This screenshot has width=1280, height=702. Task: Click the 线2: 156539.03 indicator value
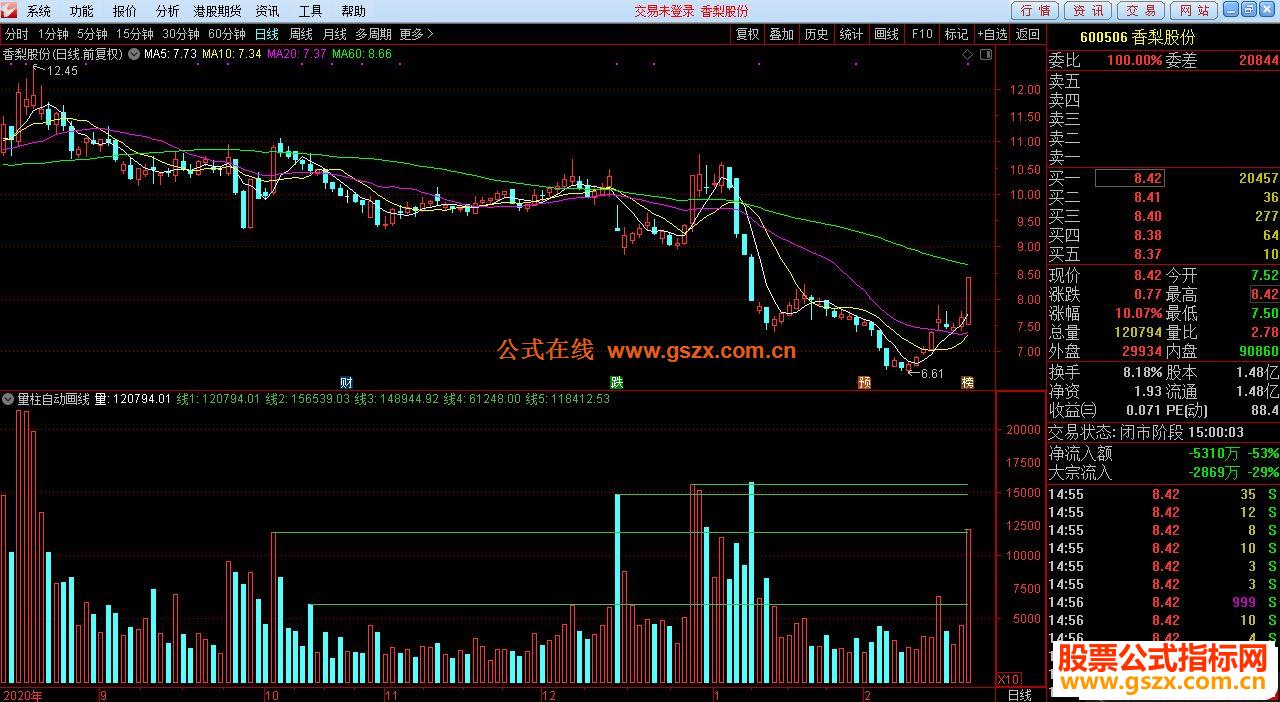[x=307, y=398]
